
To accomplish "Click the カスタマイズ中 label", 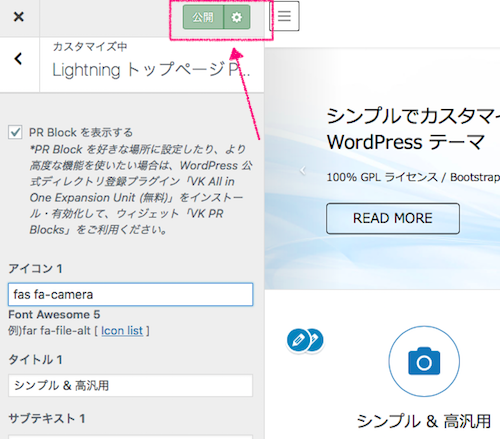I will tap(90, 46).
